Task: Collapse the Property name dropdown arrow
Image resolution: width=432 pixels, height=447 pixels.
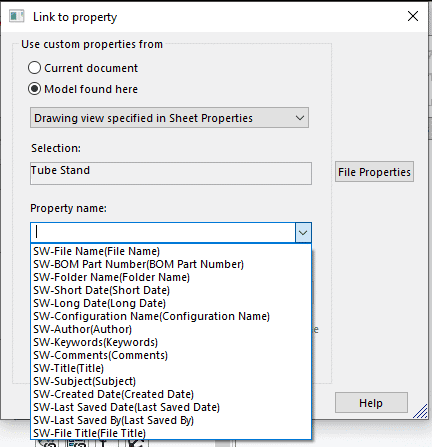Action: [303, 232]
